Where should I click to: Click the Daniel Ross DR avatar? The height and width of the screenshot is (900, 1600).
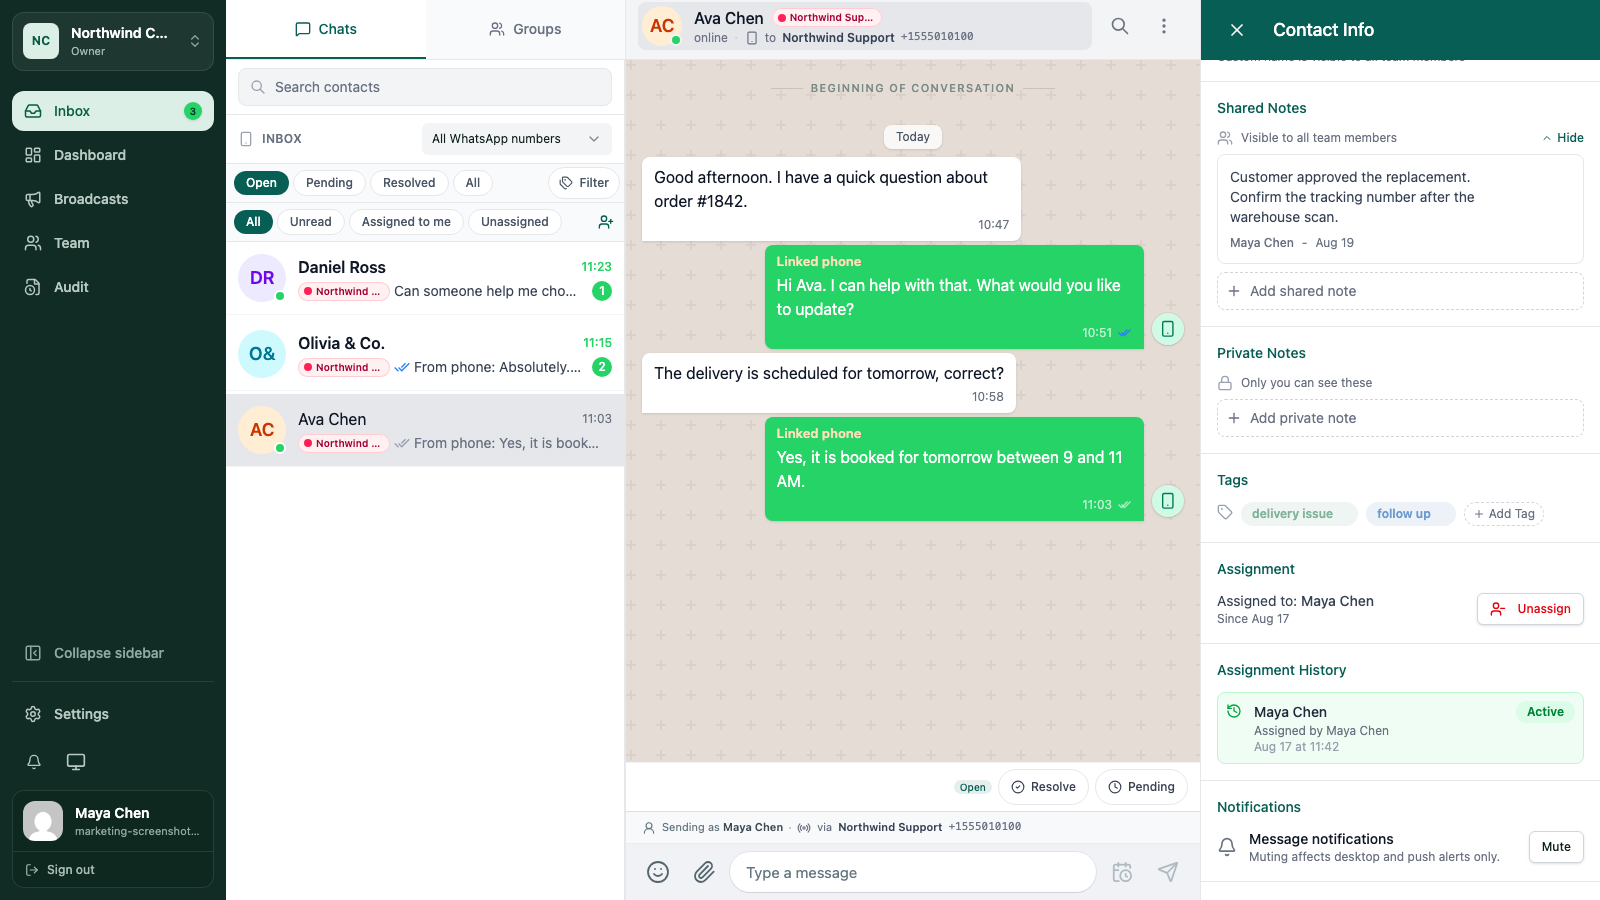(x=262, y=278)
